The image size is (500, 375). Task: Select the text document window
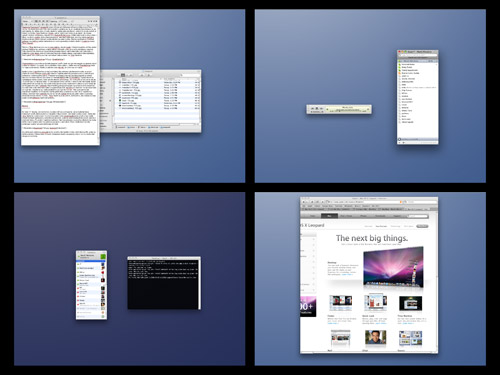click(x=60, y=81)
